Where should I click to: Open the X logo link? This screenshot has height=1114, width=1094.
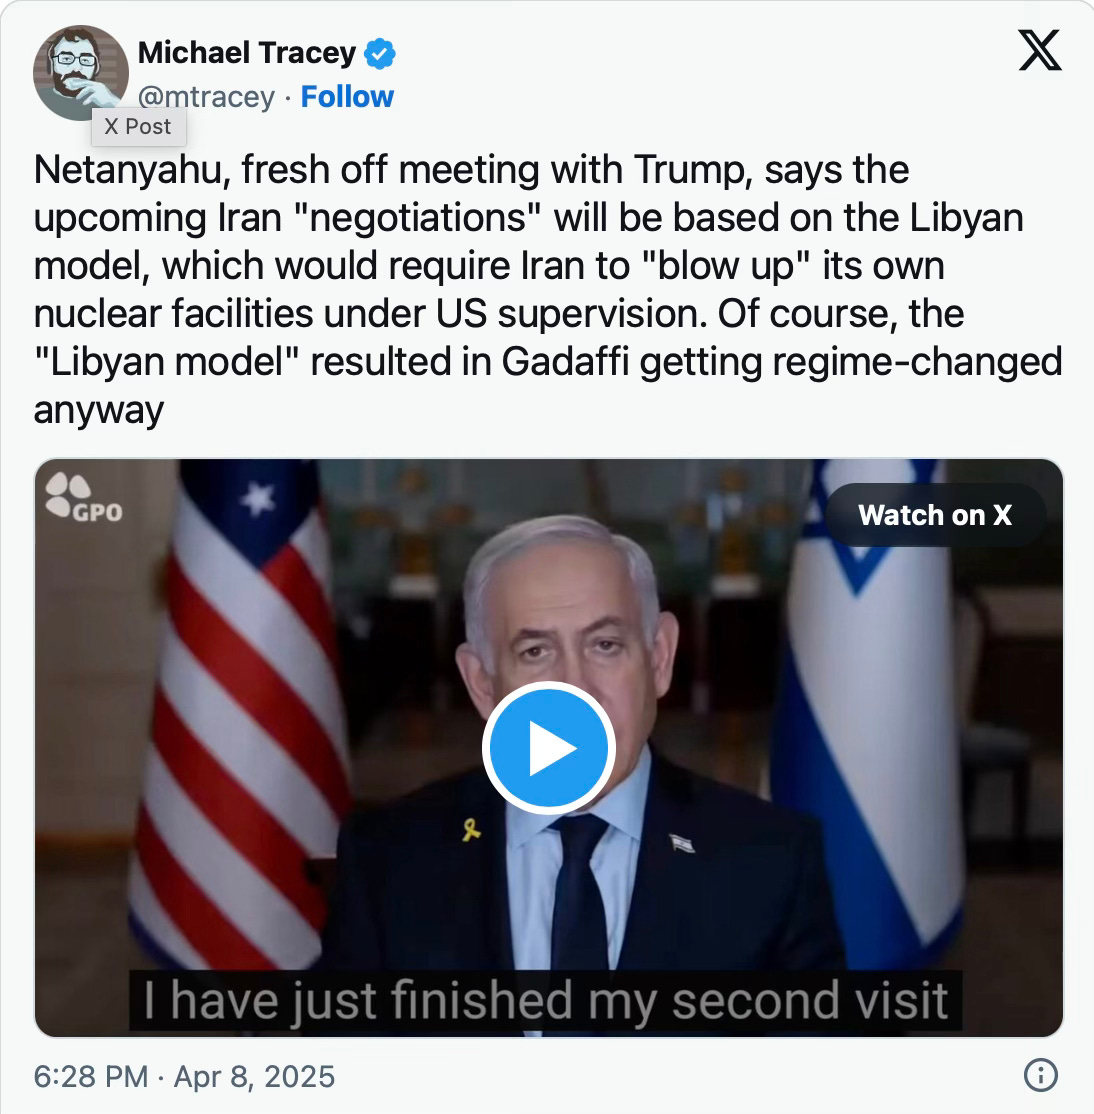click(x=1039, y=50)
